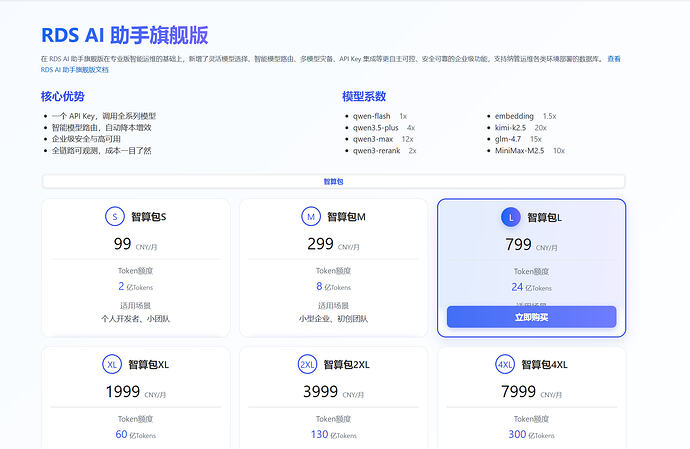Click the 3999 CNY/月 price
690x449 pixels.
pyautogui.click(x=334, y=392)
